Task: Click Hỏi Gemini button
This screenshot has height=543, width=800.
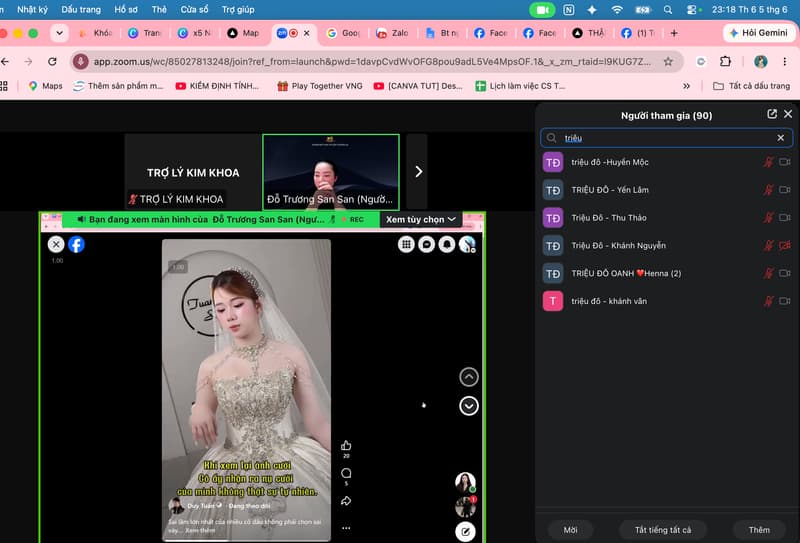Action: (x=758, y=33)
